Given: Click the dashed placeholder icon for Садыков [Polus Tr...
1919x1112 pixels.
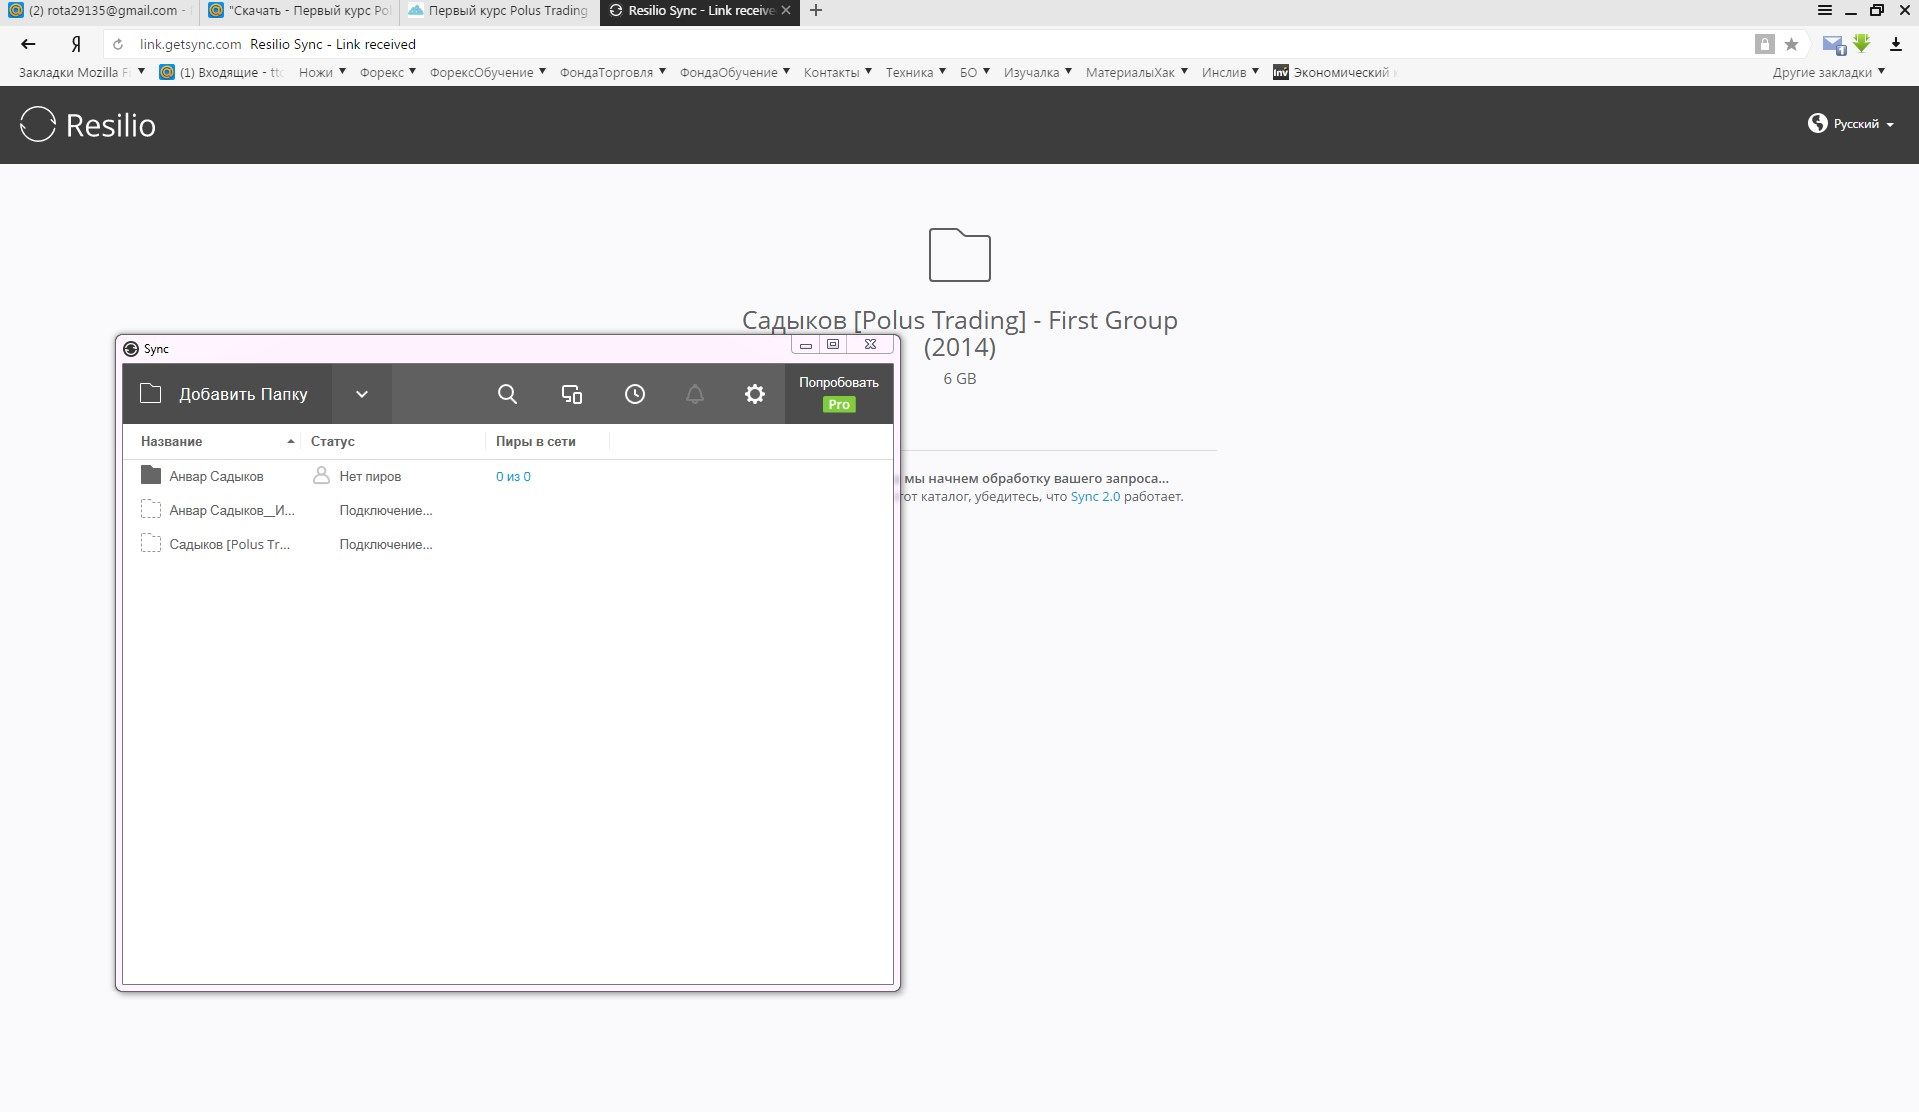Looking at the screenshot, I should (151, 543).
